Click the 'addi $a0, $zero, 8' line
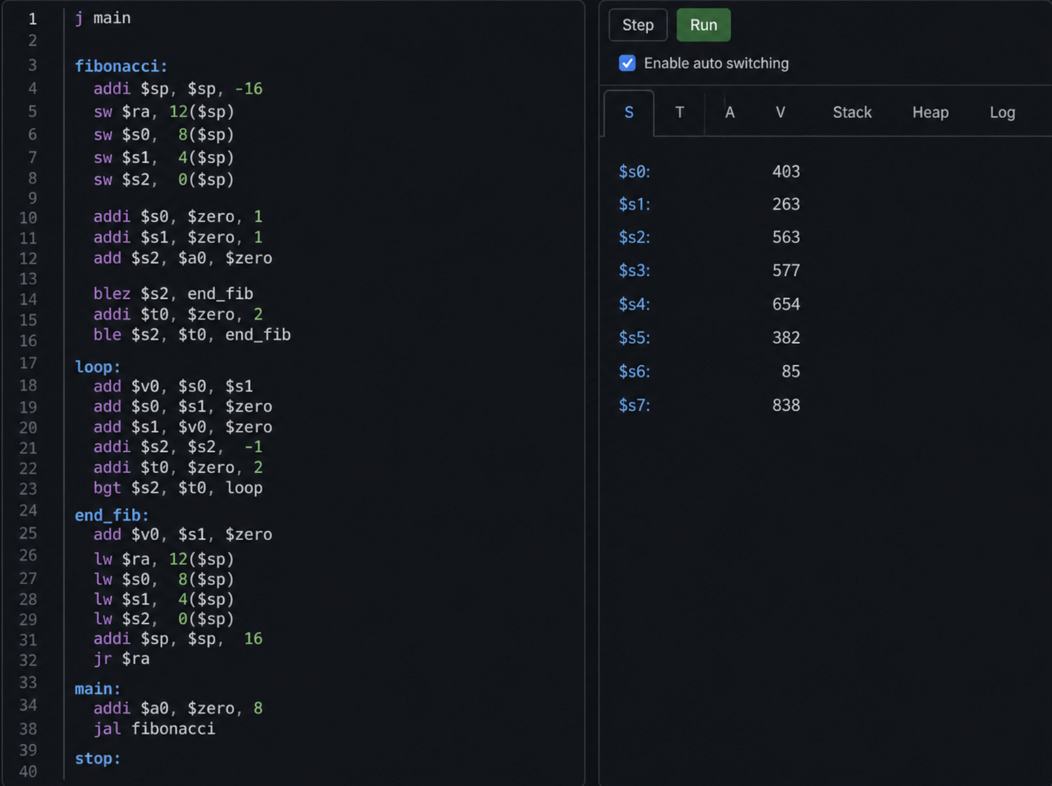 tap(178, 709)
